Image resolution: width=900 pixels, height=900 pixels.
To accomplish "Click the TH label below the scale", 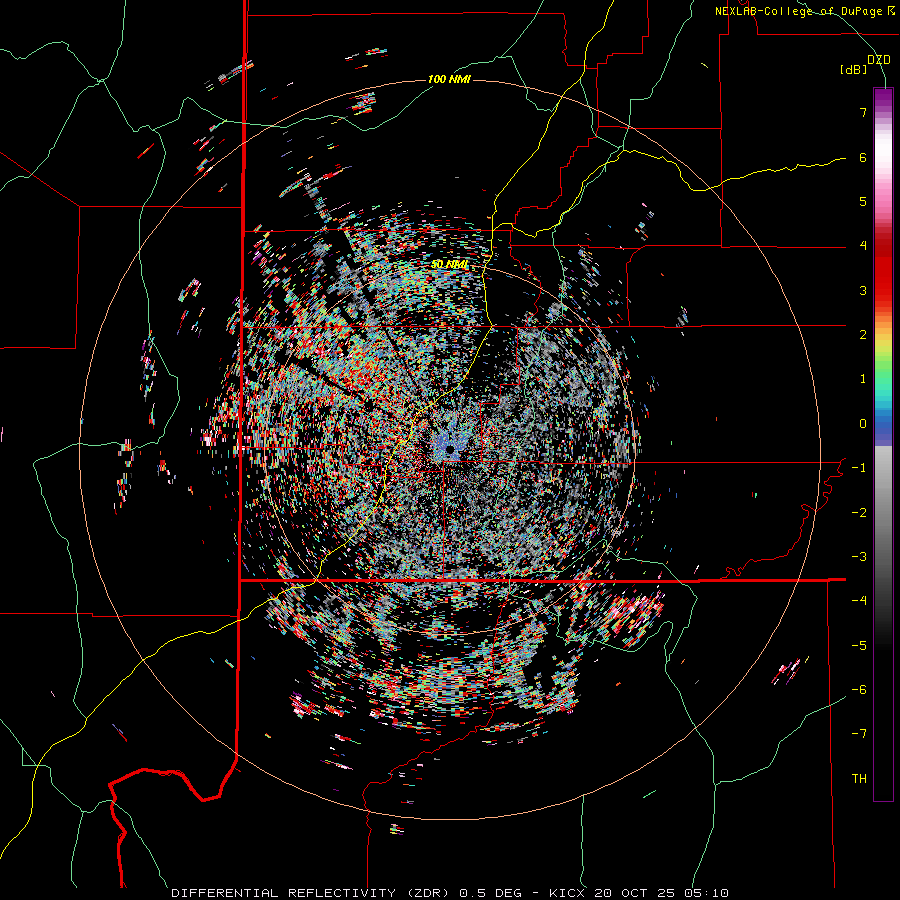I will 859,779.
